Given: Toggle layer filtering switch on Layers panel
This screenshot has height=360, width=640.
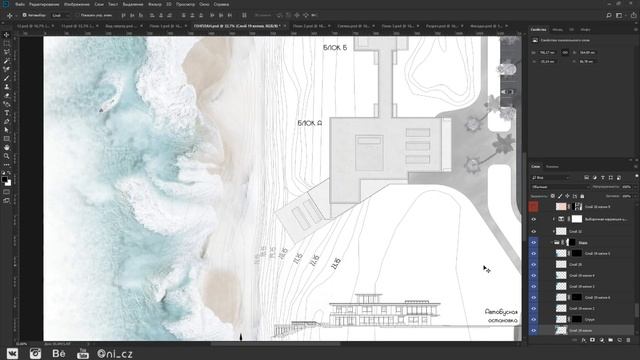Looking at the screenshot, I should [637, 176].
